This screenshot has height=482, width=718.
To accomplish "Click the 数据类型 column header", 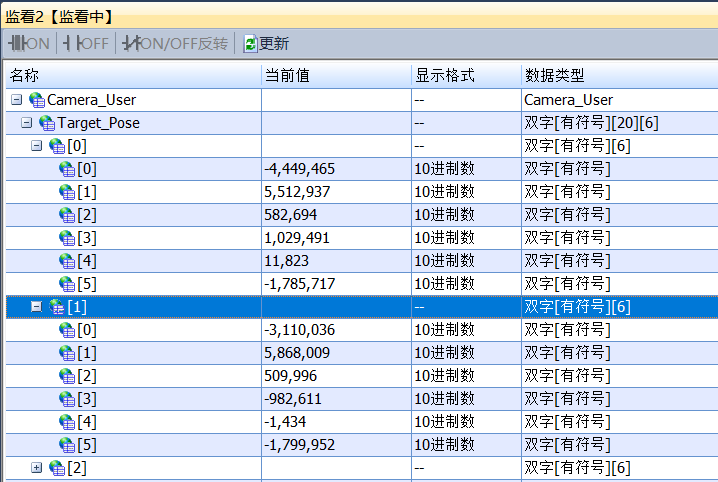I will point(620,75).
